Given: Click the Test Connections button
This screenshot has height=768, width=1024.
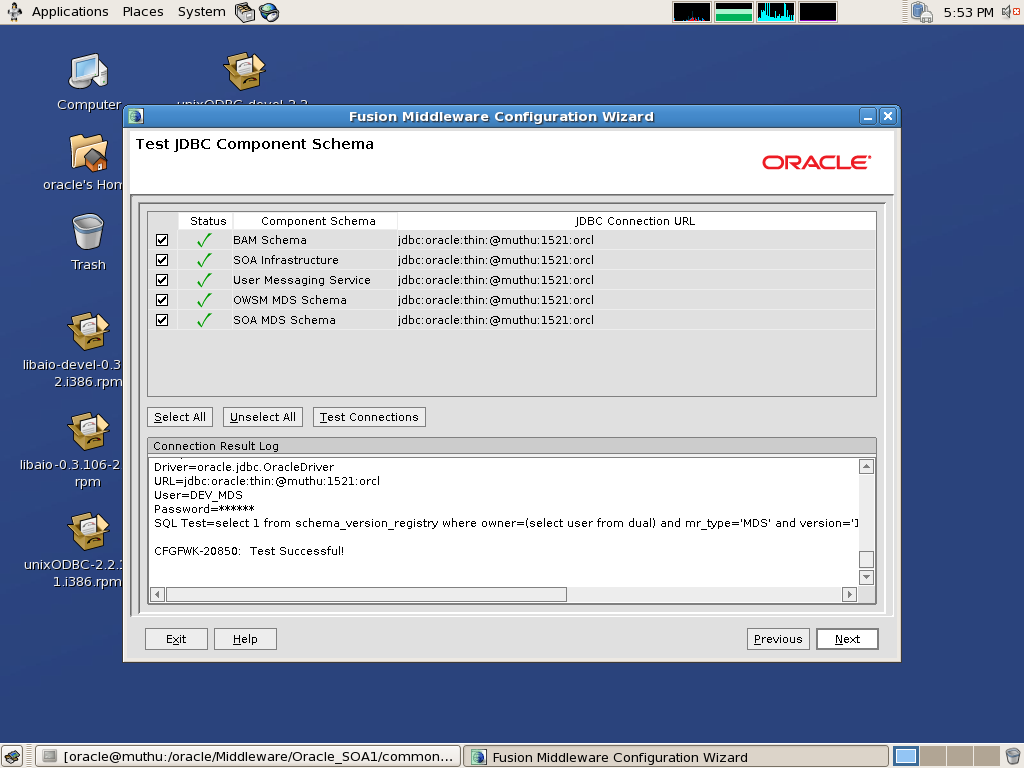Looking at the screenshot, I should 369,417.
